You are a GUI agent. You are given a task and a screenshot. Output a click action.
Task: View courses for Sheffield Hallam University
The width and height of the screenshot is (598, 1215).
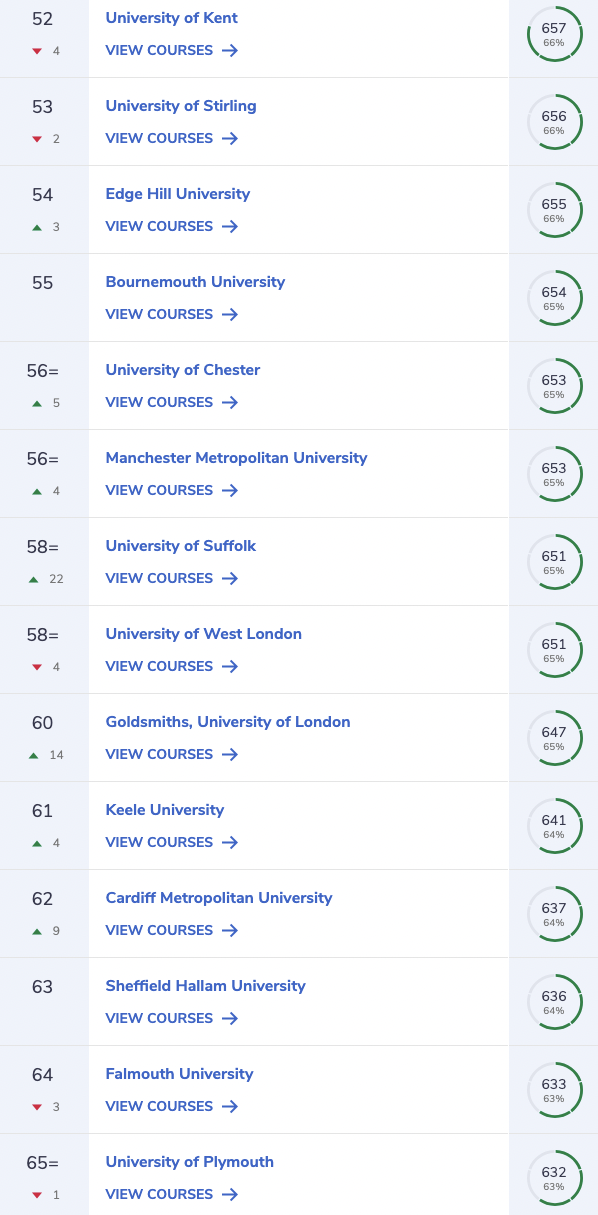point(172,1018)
